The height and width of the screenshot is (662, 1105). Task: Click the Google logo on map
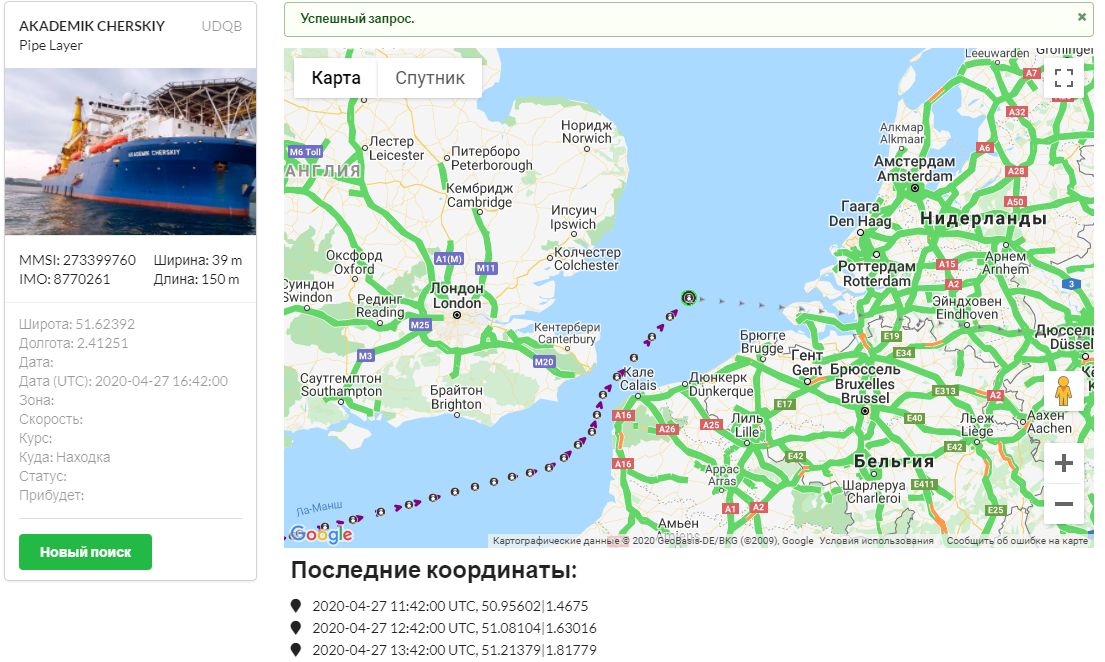click(321, 534)
